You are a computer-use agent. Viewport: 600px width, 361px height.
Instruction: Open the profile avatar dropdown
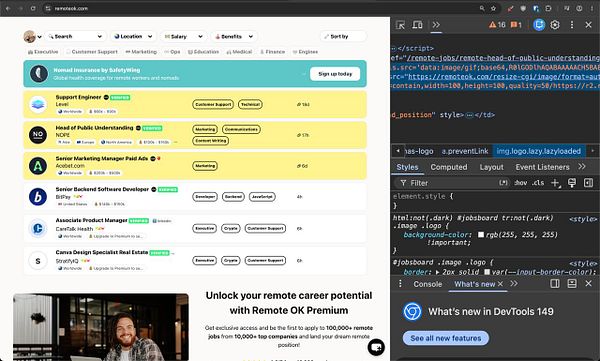32,36
